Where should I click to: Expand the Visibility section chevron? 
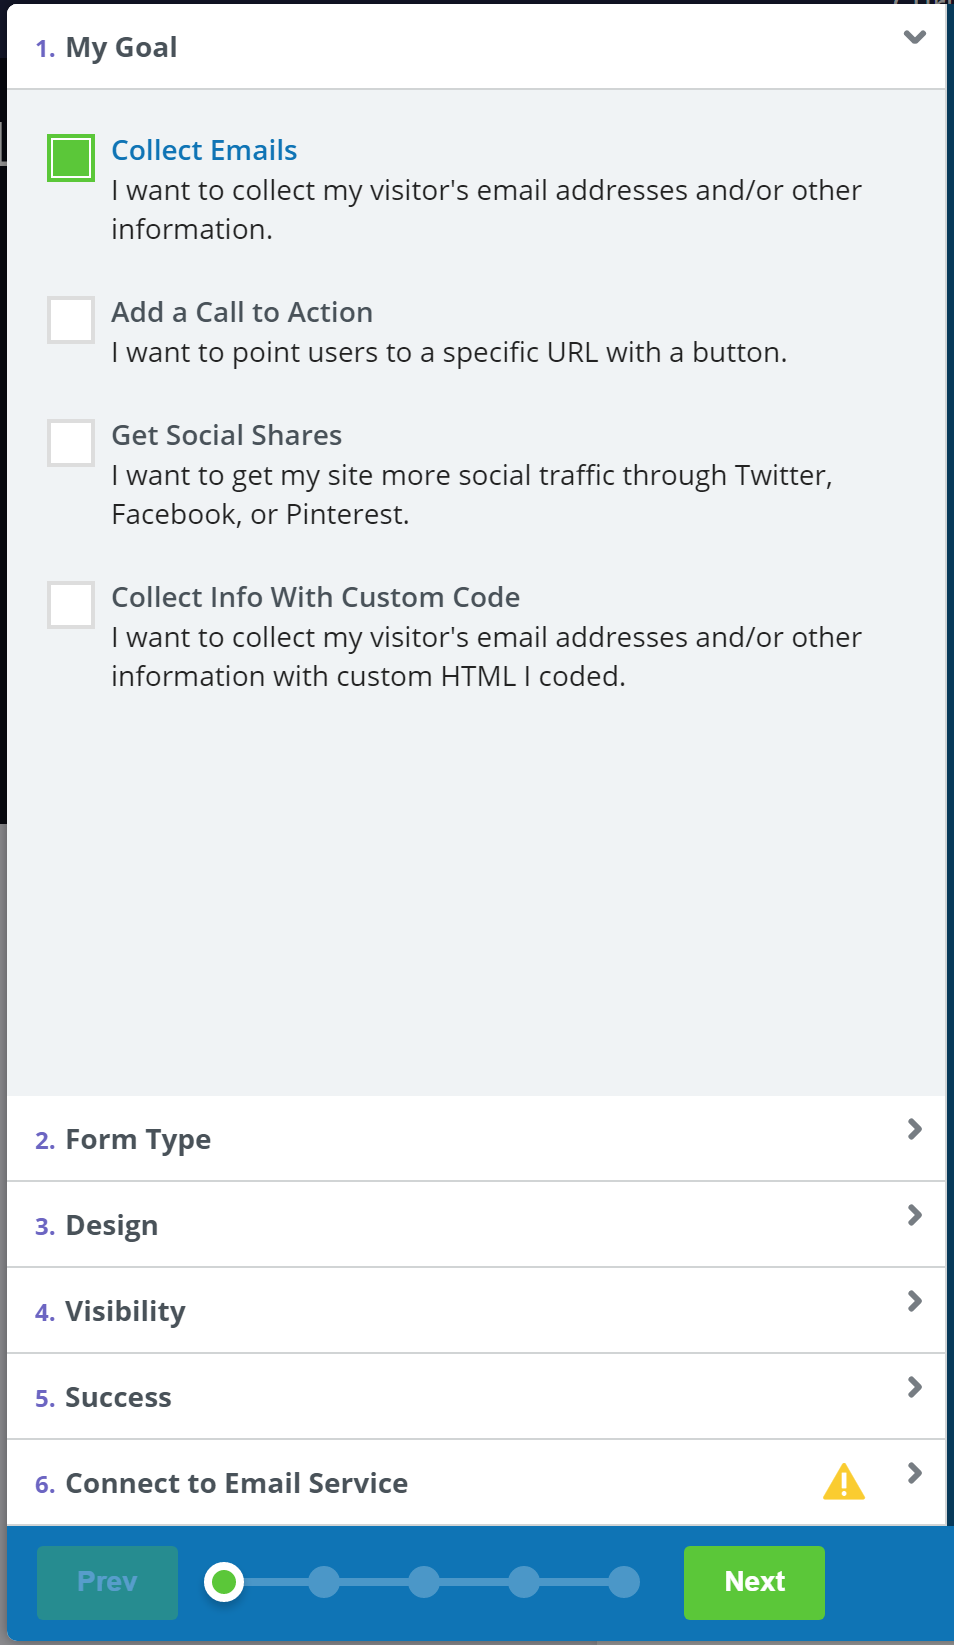[914, 1301]
